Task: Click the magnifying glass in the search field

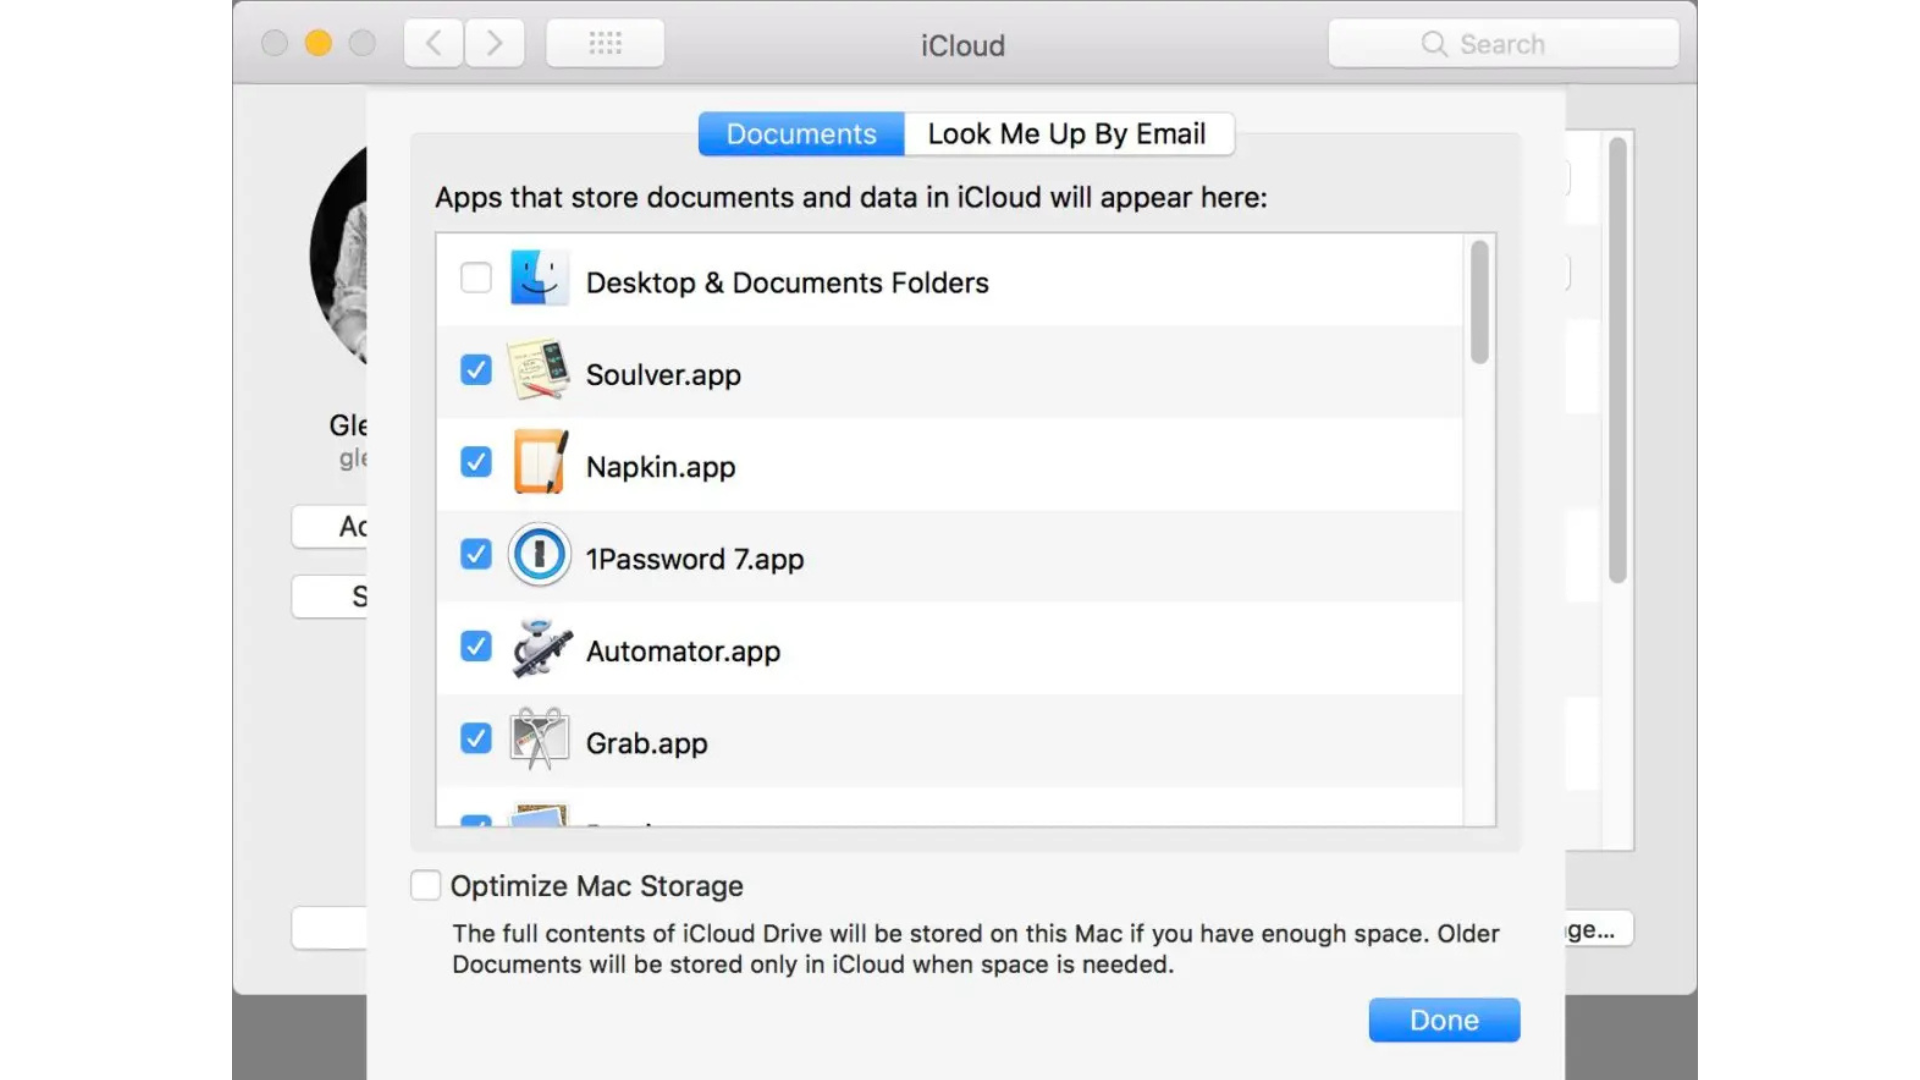Action: click(x=1433, y=44)
